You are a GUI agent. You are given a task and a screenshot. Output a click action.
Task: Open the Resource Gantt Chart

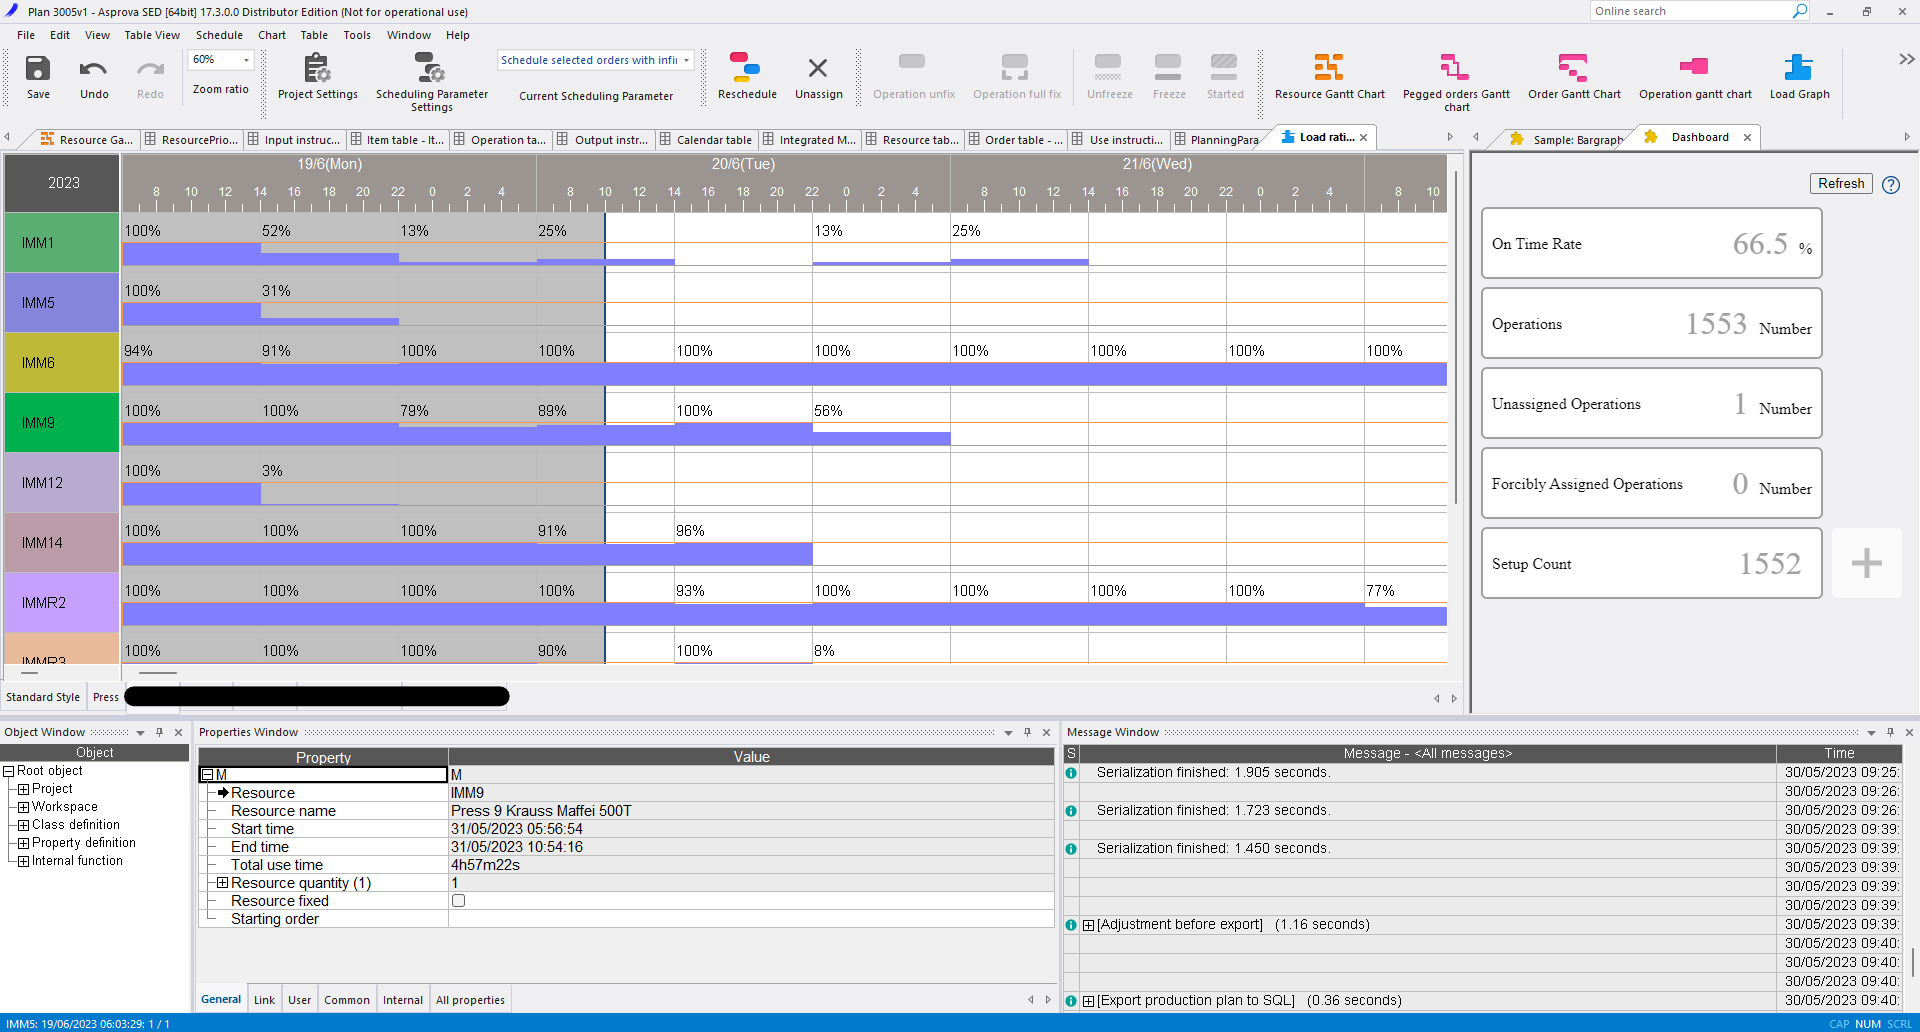point(1329,68)
